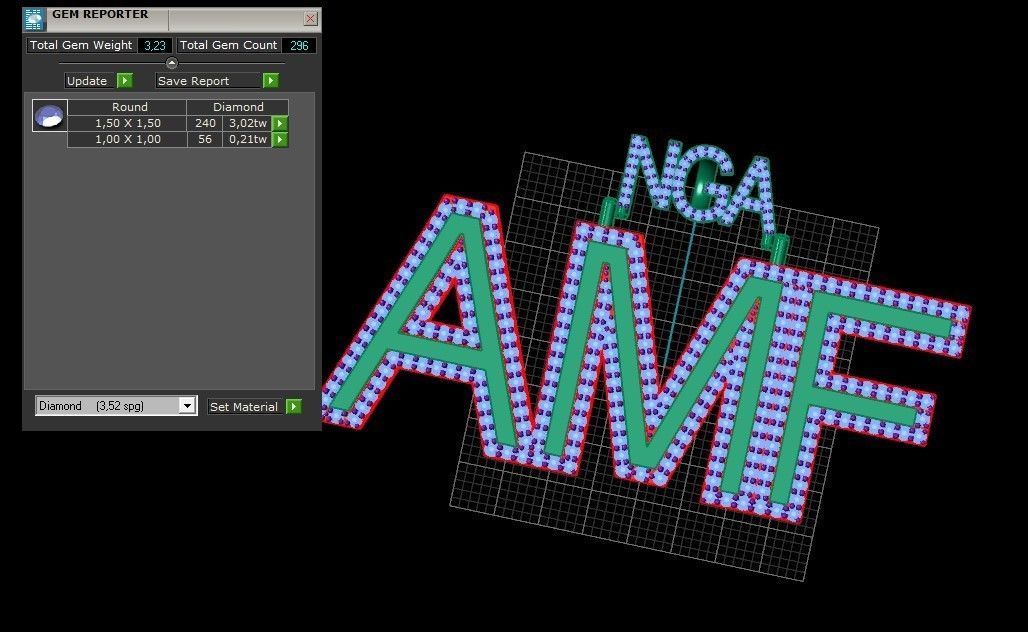
Task: Click the 56 gem count cell
Action: pyautogui.click(x=205, y=140)
